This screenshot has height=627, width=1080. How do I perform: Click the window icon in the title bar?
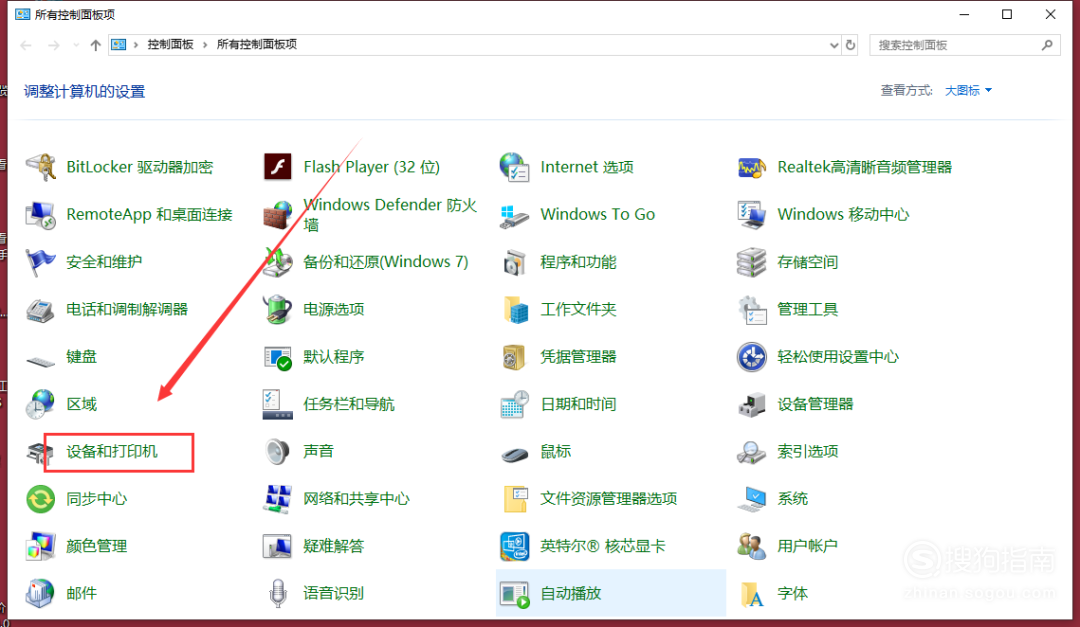click(x=22, y=14)
